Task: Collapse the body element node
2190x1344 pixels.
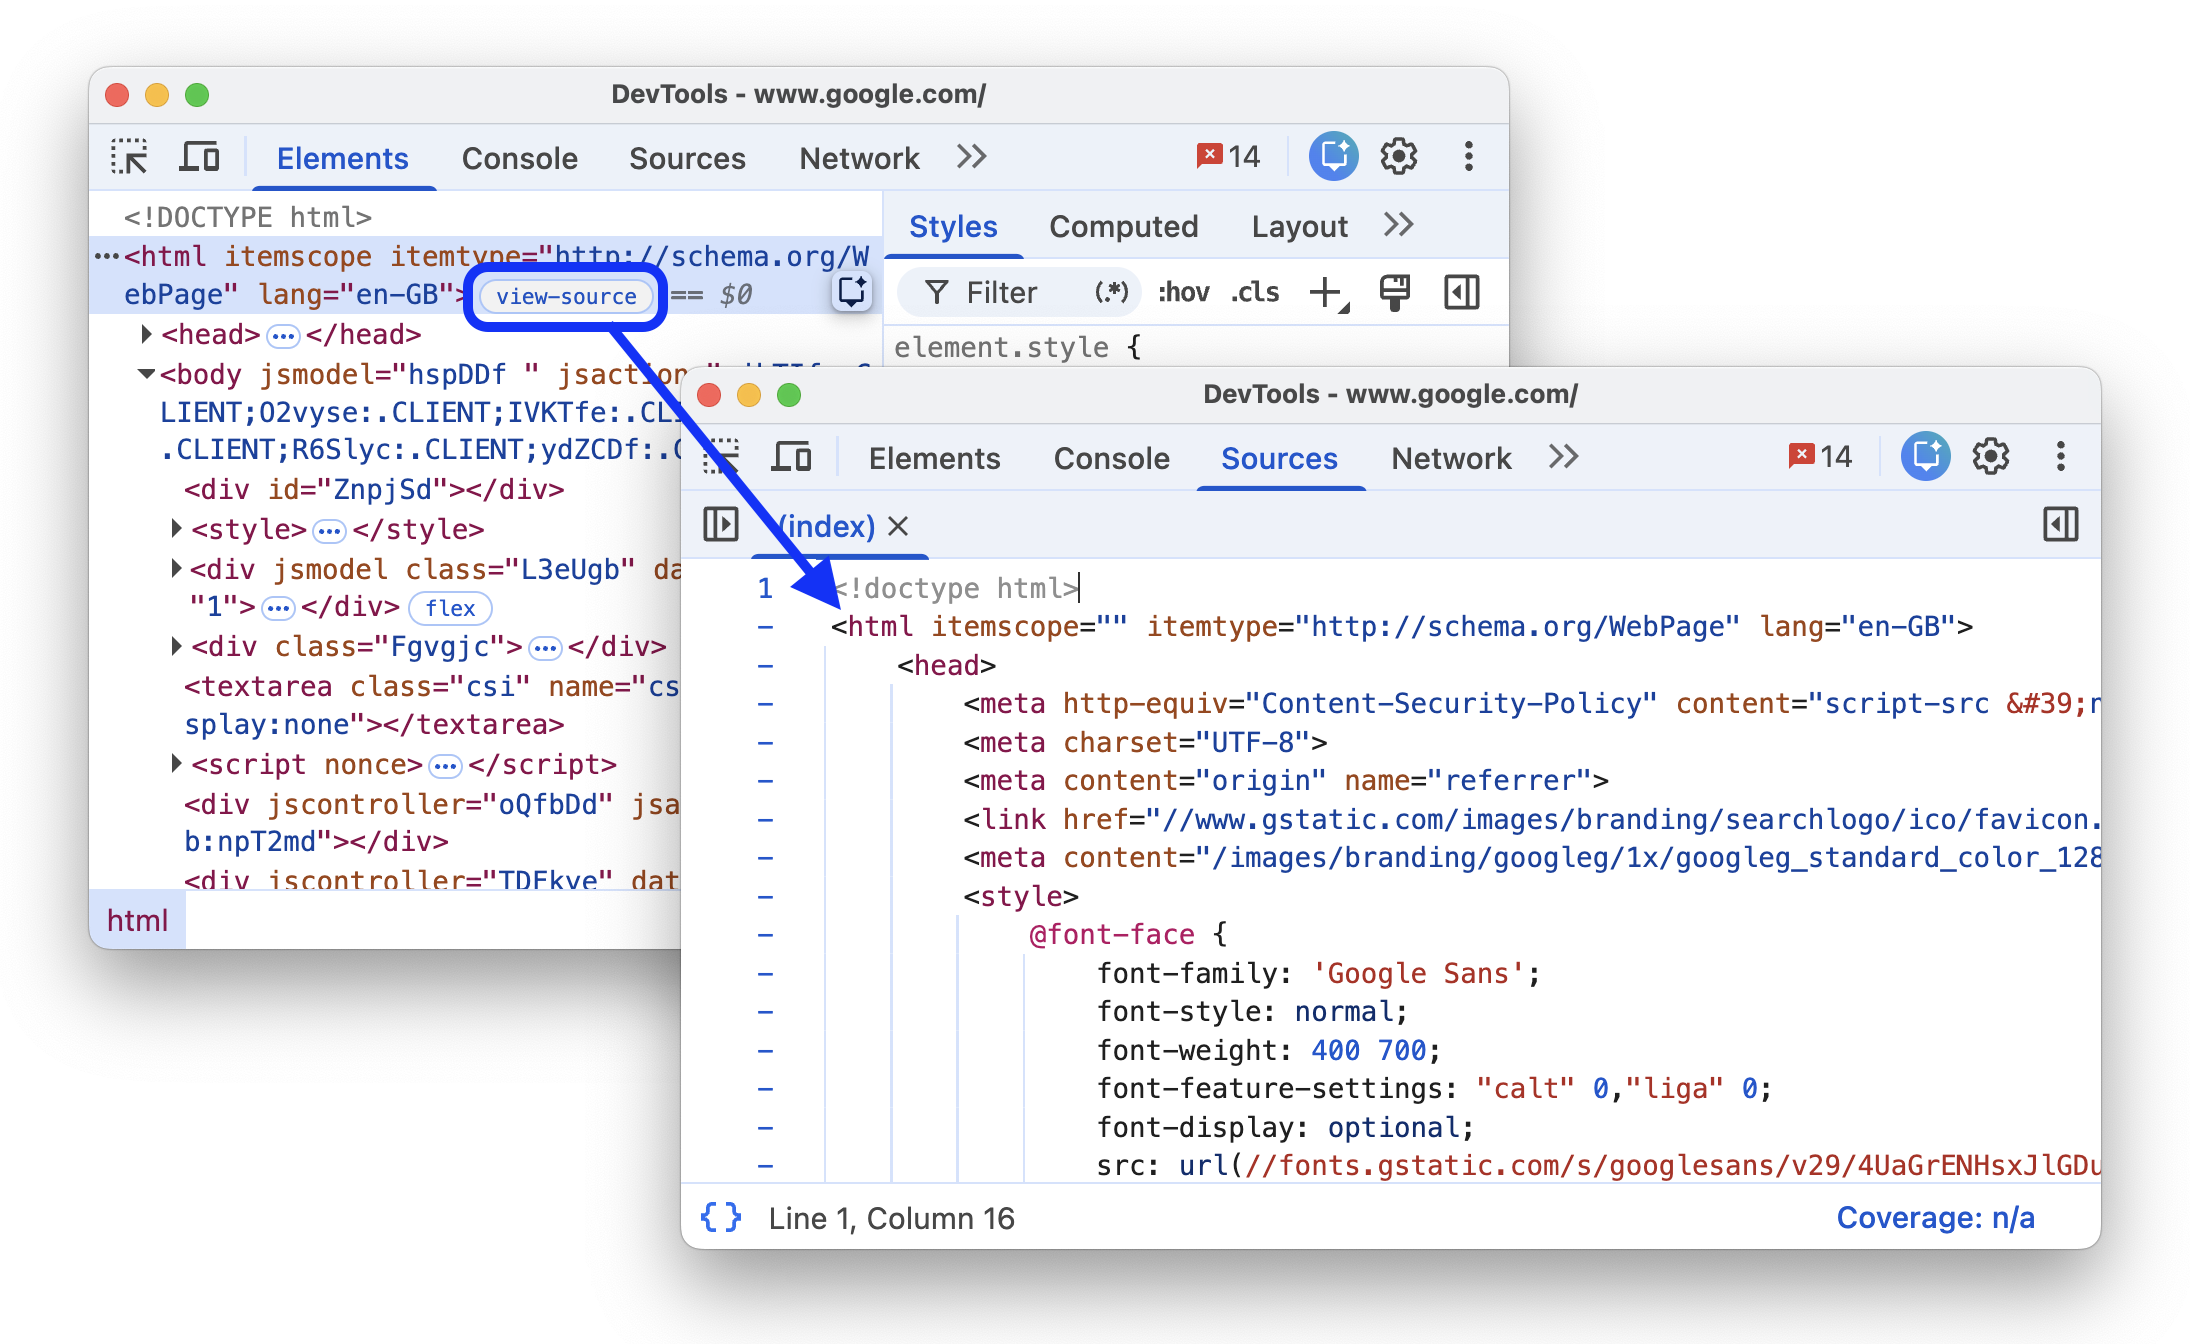Action: [x=145, y=374]
